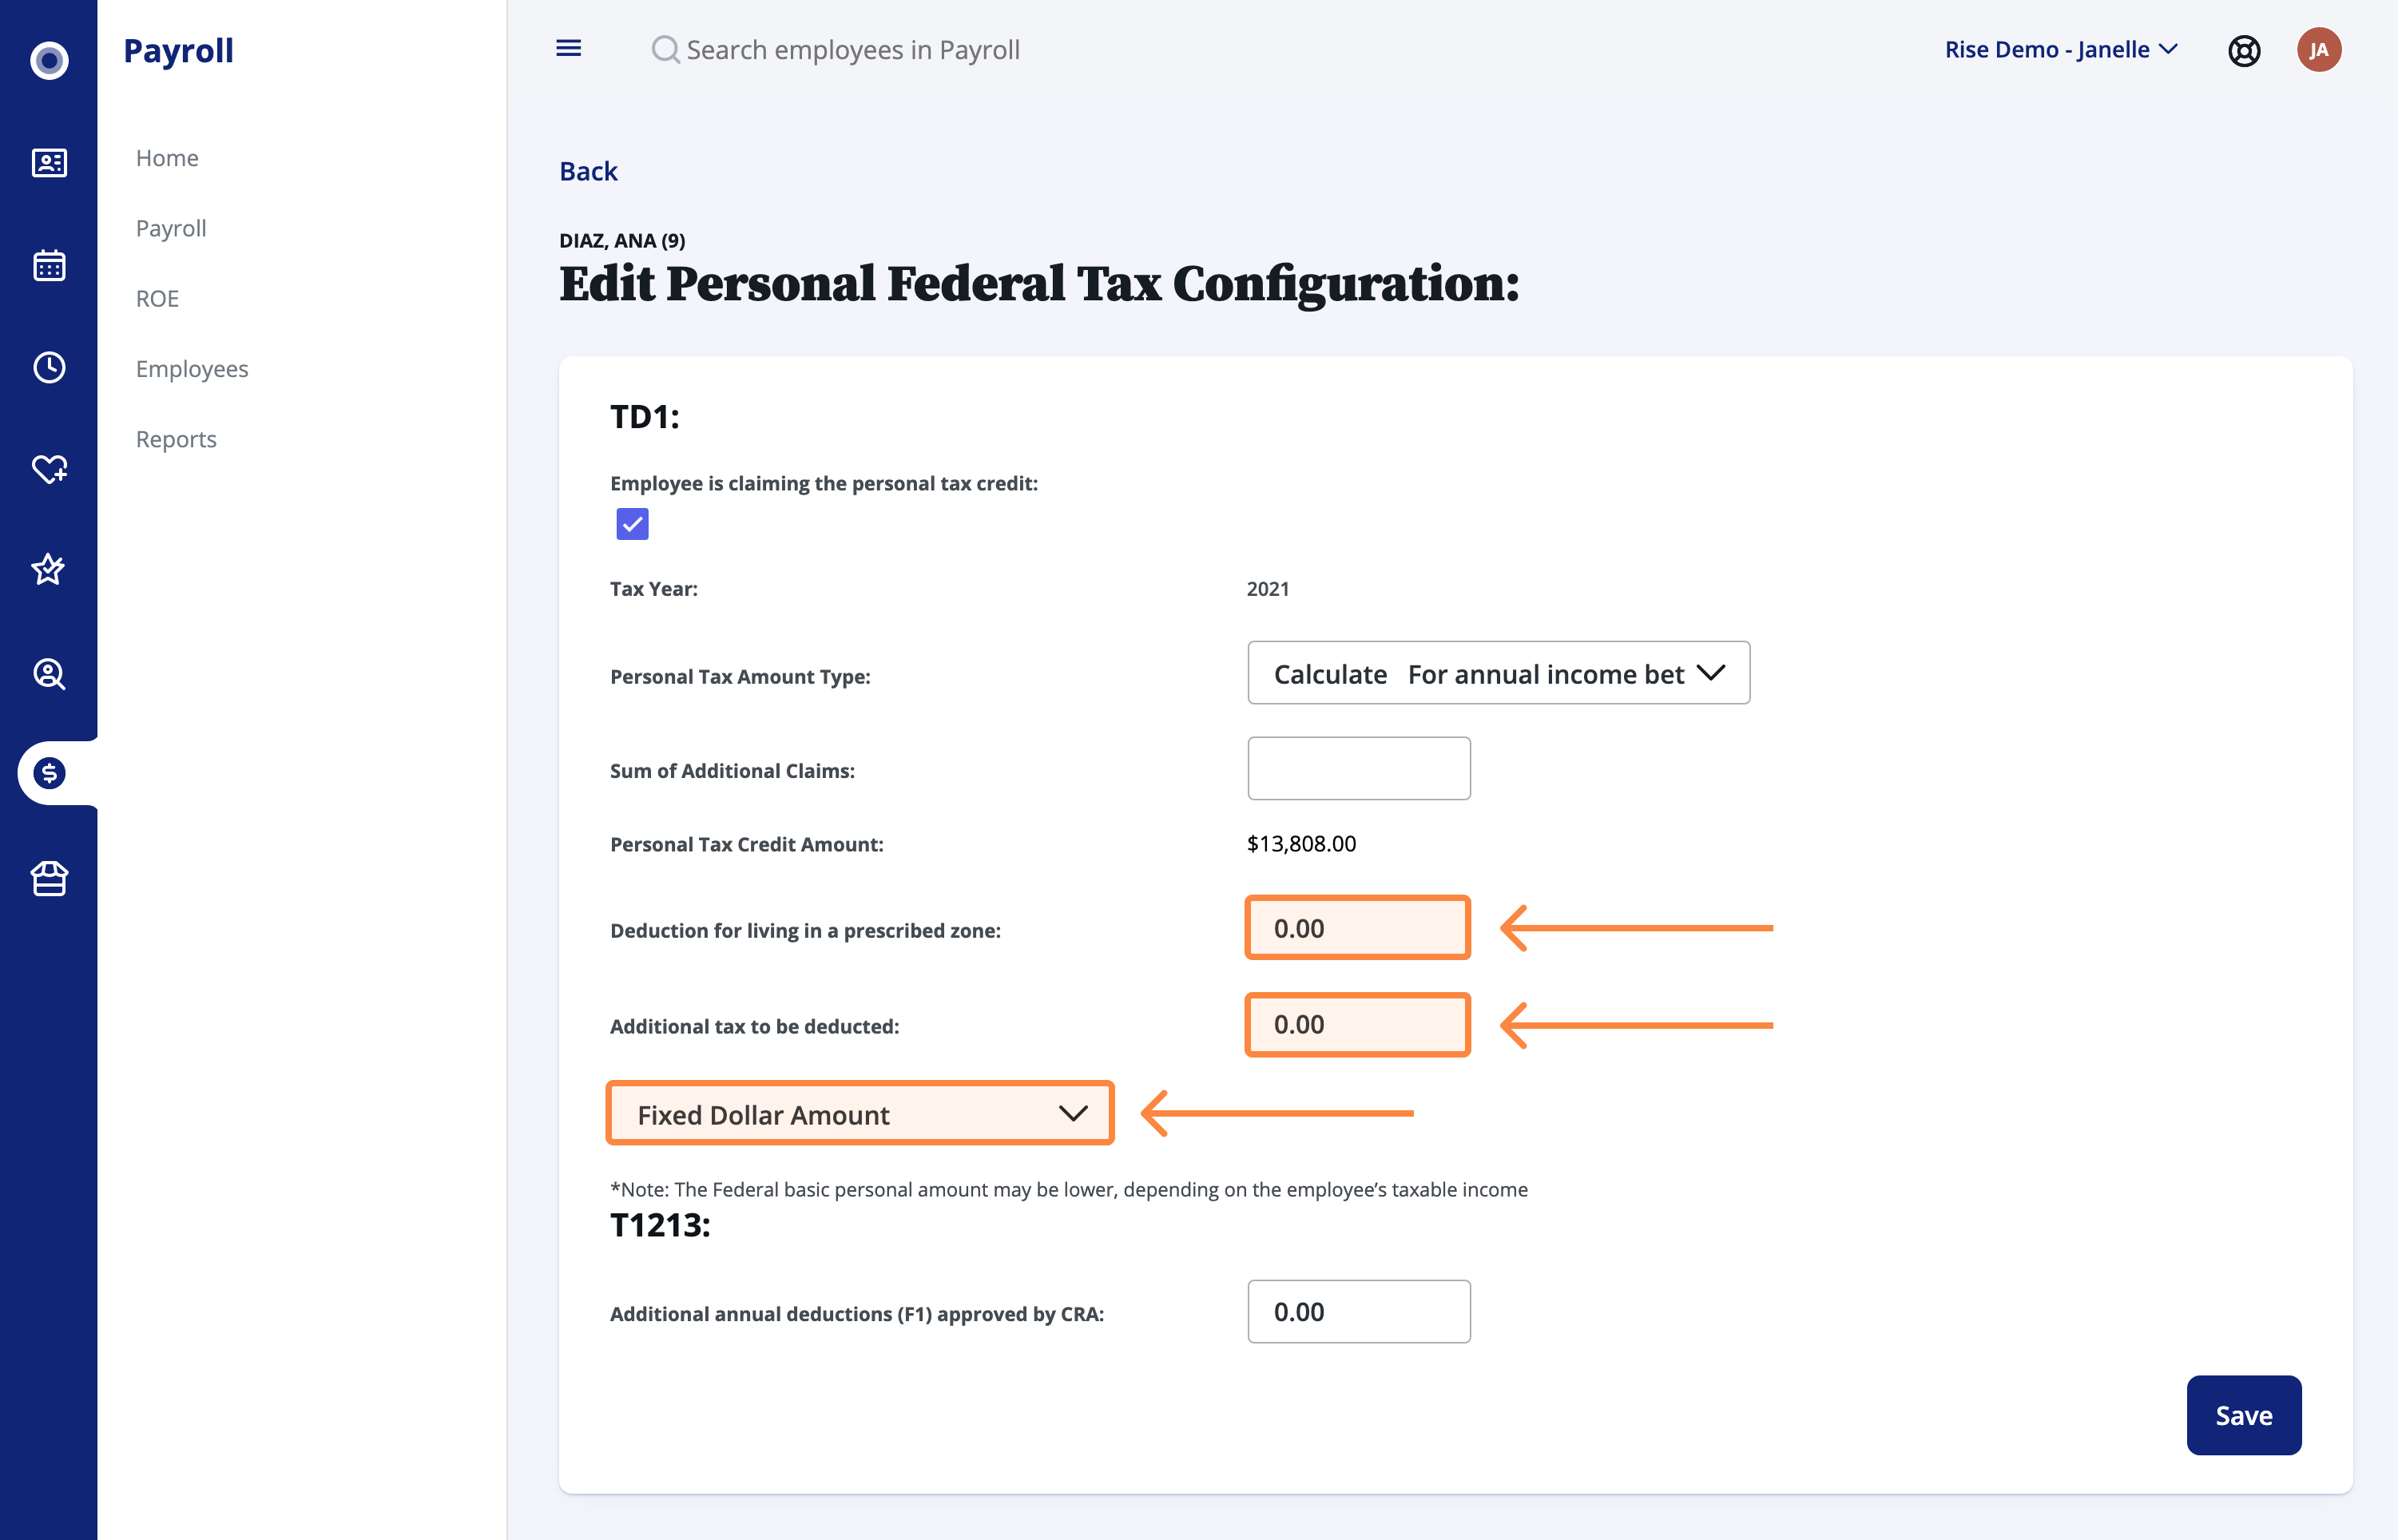Go to Employees in Payroll menu
Viewport: 2398px width, 1540px height.
[192, 368]
